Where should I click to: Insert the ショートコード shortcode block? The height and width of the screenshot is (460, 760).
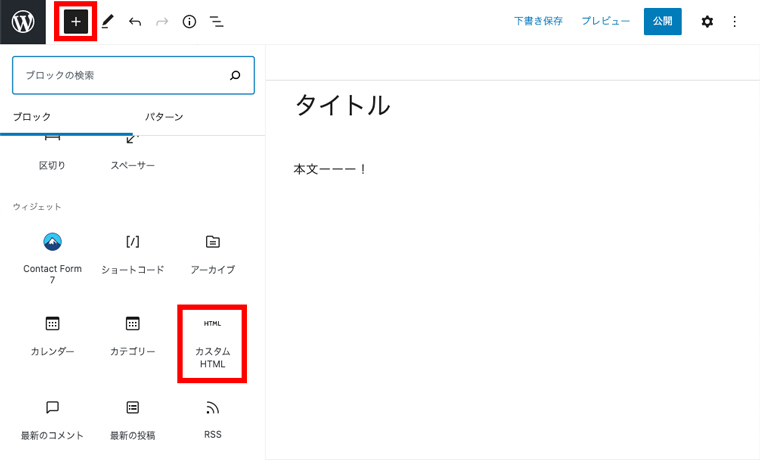tap(133, 255)
